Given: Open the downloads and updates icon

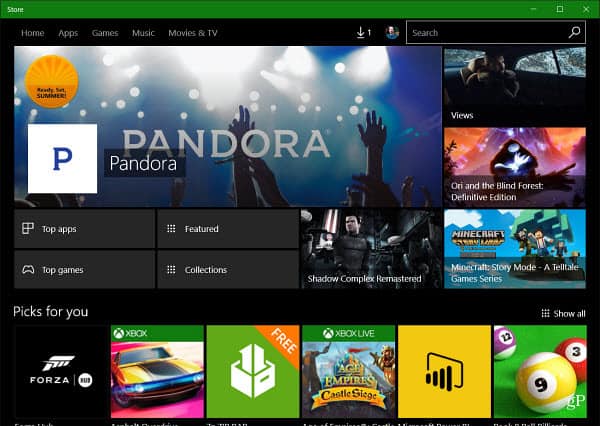Looking at the screenshot, I should [363, 33].
